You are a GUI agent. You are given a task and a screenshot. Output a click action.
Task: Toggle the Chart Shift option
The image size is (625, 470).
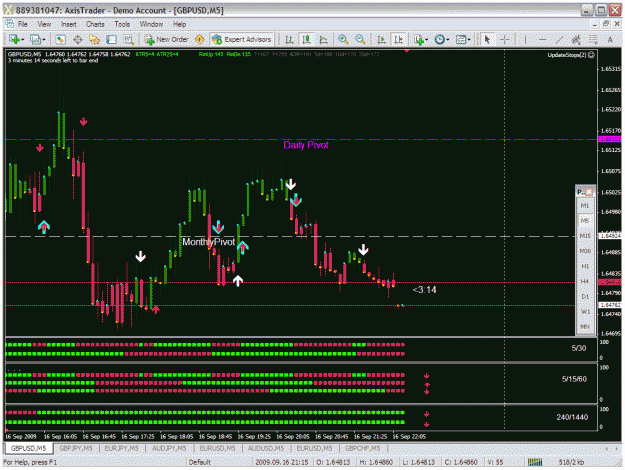tap(398, 39)
